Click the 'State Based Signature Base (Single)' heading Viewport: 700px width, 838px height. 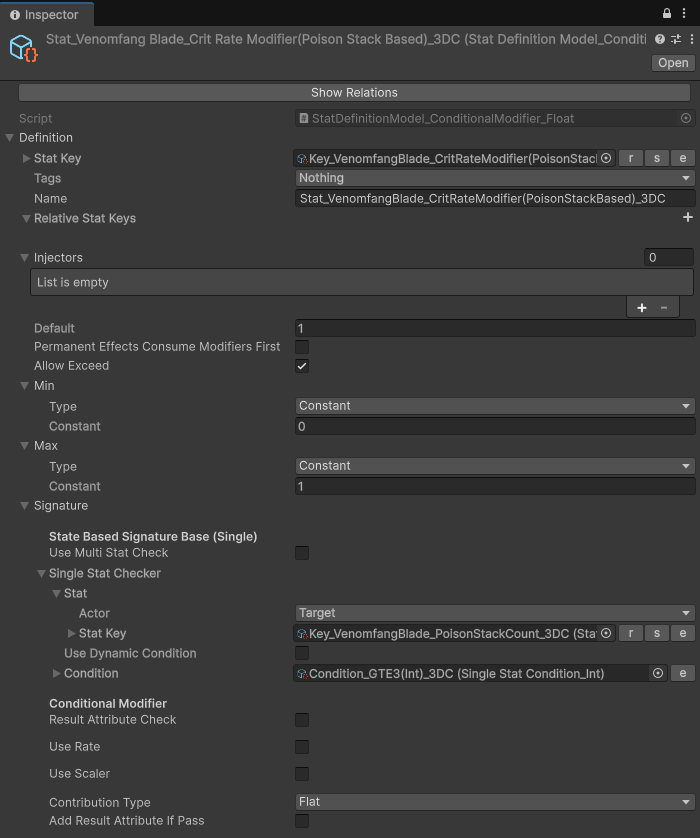click(x=153, y=537)
